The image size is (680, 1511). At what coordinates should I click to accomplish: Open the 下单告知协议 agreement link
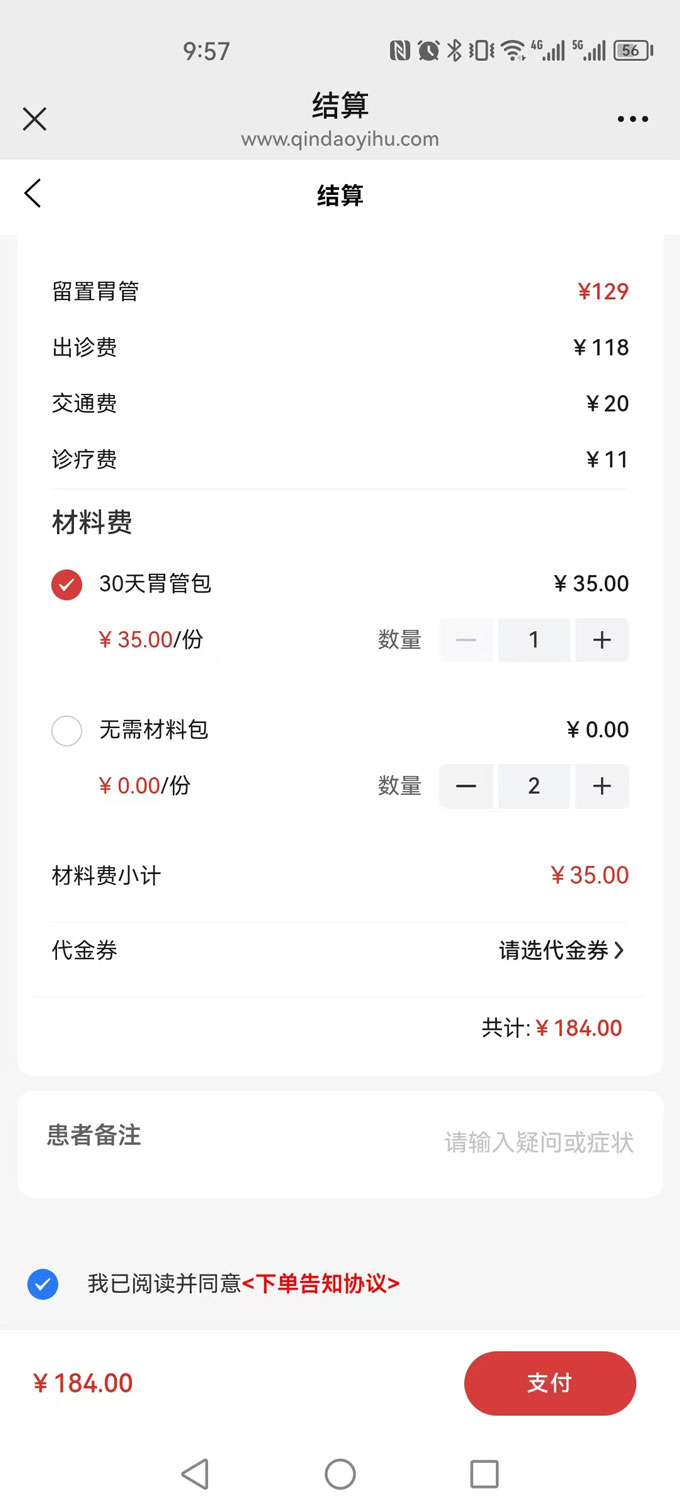point(321,1284)
